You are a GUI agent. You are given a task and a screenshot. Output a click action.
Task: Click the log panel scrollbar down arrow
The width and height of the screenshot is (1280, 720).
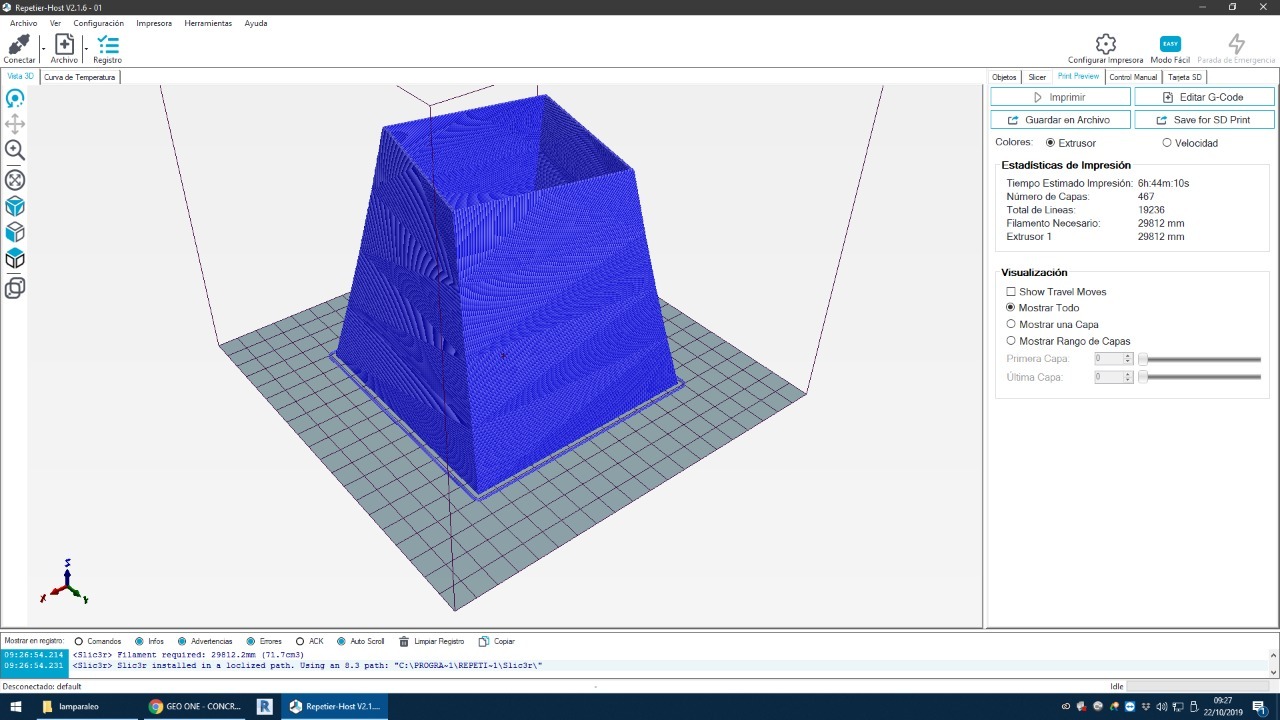[1273, 672]
